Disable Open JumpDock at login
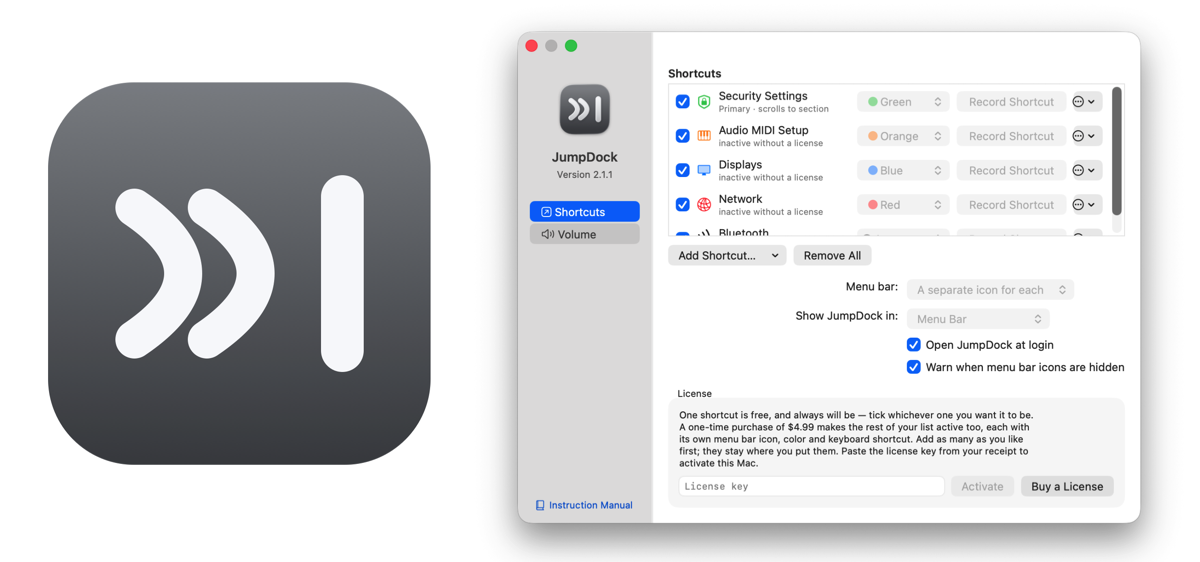1200x562 pixels. pyautogui.click(x=913, y=344)
